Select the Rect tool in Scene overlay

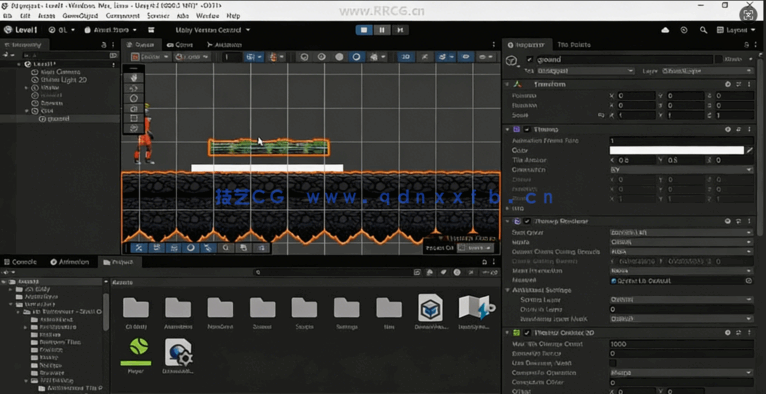click(x=134, y=118)
